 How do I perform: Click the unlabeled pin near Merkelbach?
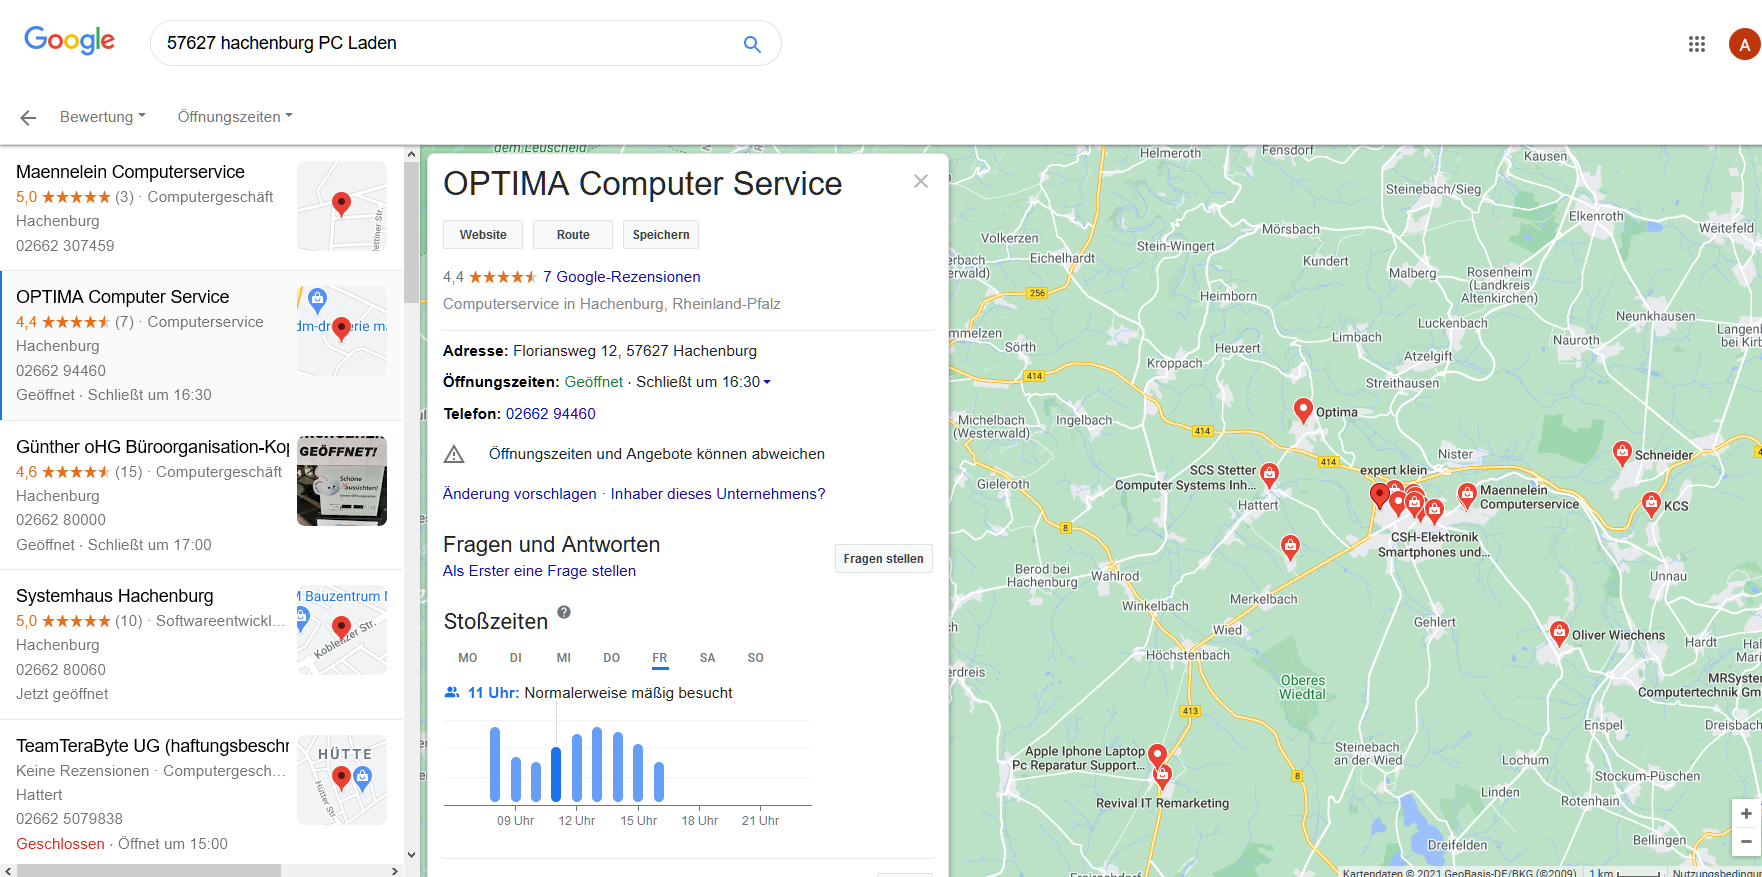coord(1290,546)
